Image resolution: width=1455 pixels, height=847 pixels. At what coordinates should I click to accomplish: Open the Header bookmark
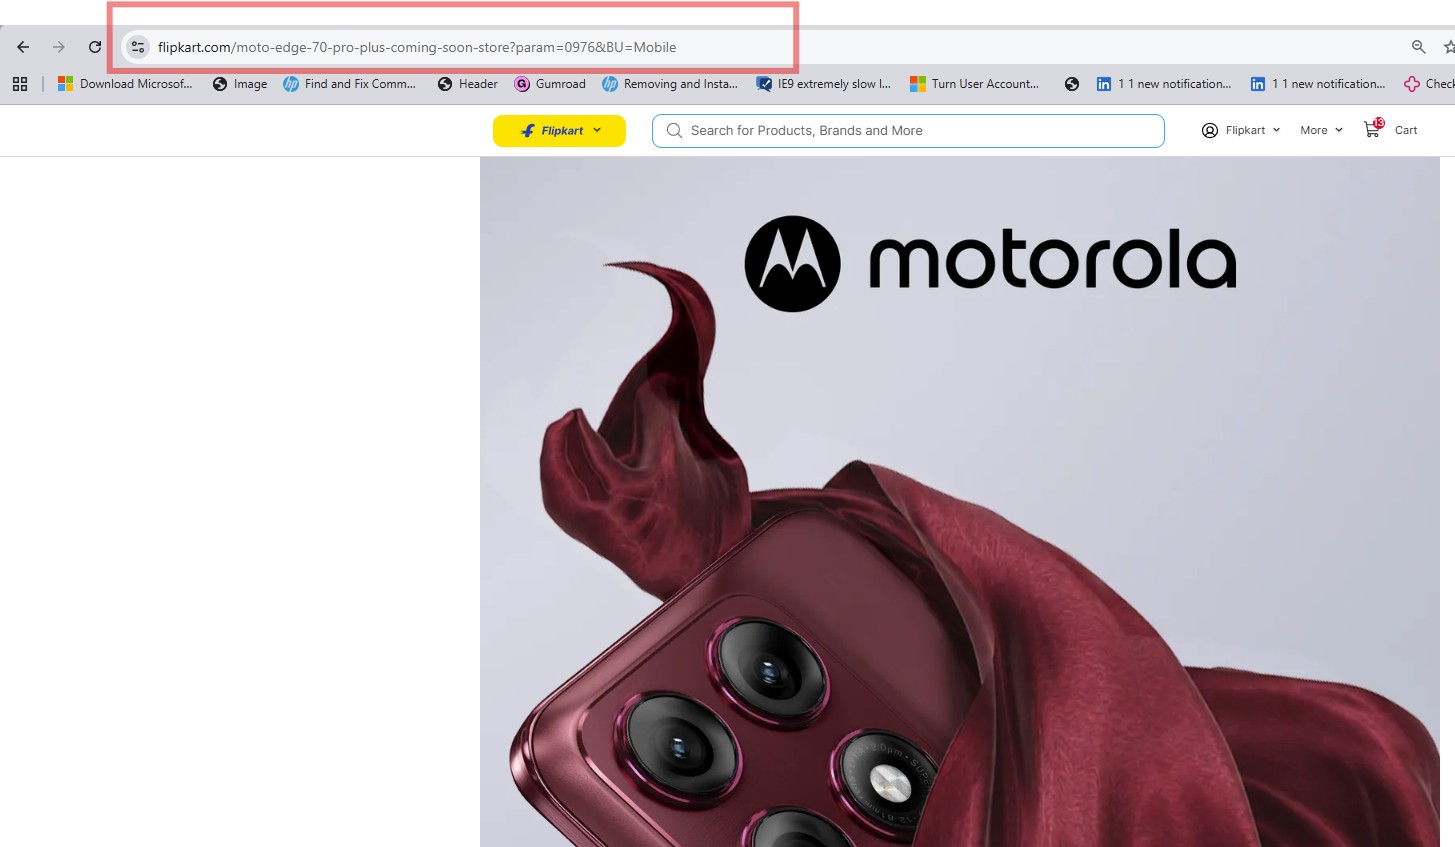(x=468, y=84)
